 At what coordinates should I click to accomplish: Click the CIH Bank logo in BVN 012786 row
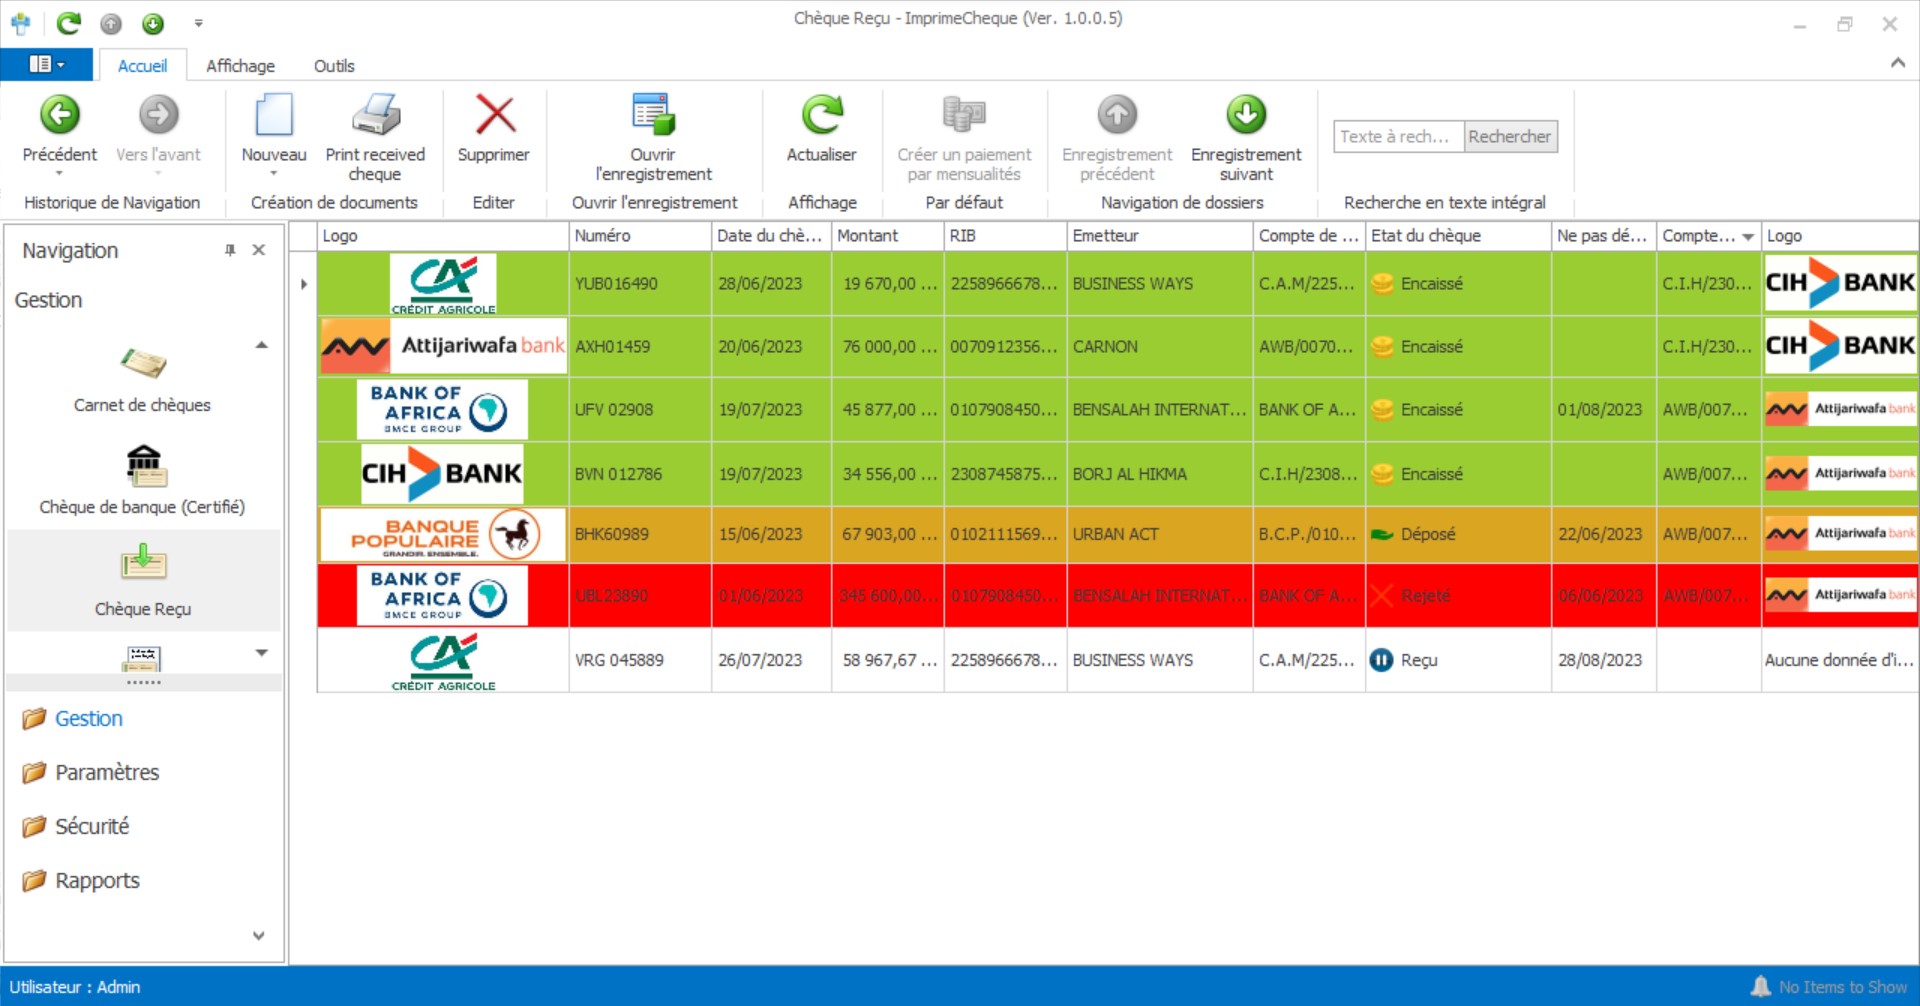(x=442, y=474)
